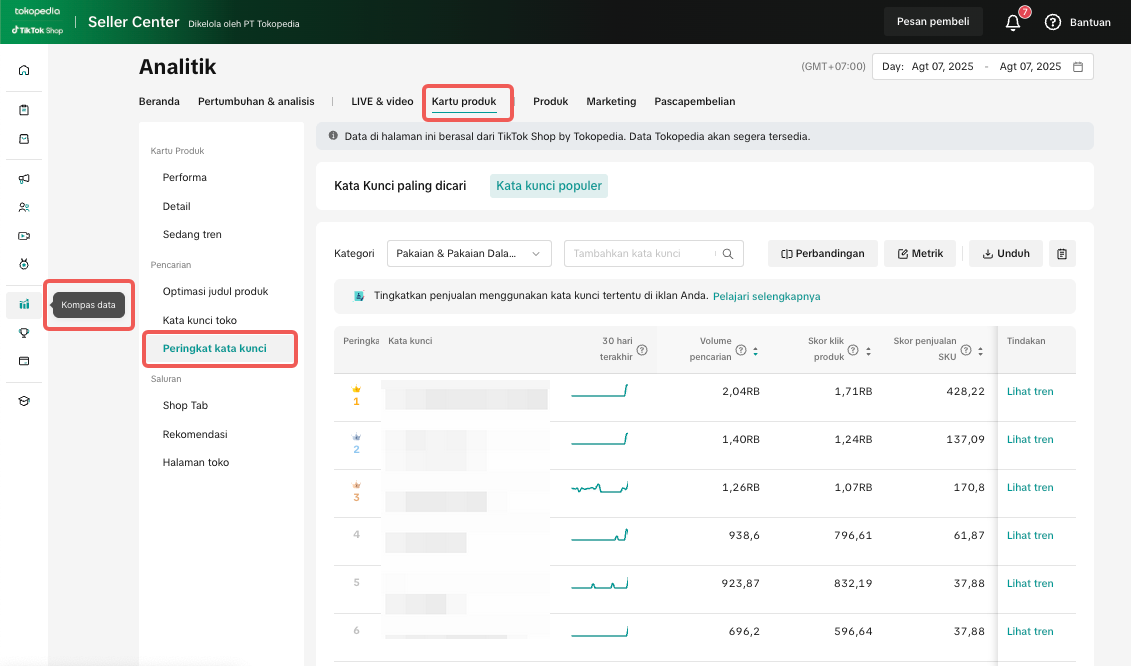
Task: Click the Perbandingan button
Action: coord(822,254)
